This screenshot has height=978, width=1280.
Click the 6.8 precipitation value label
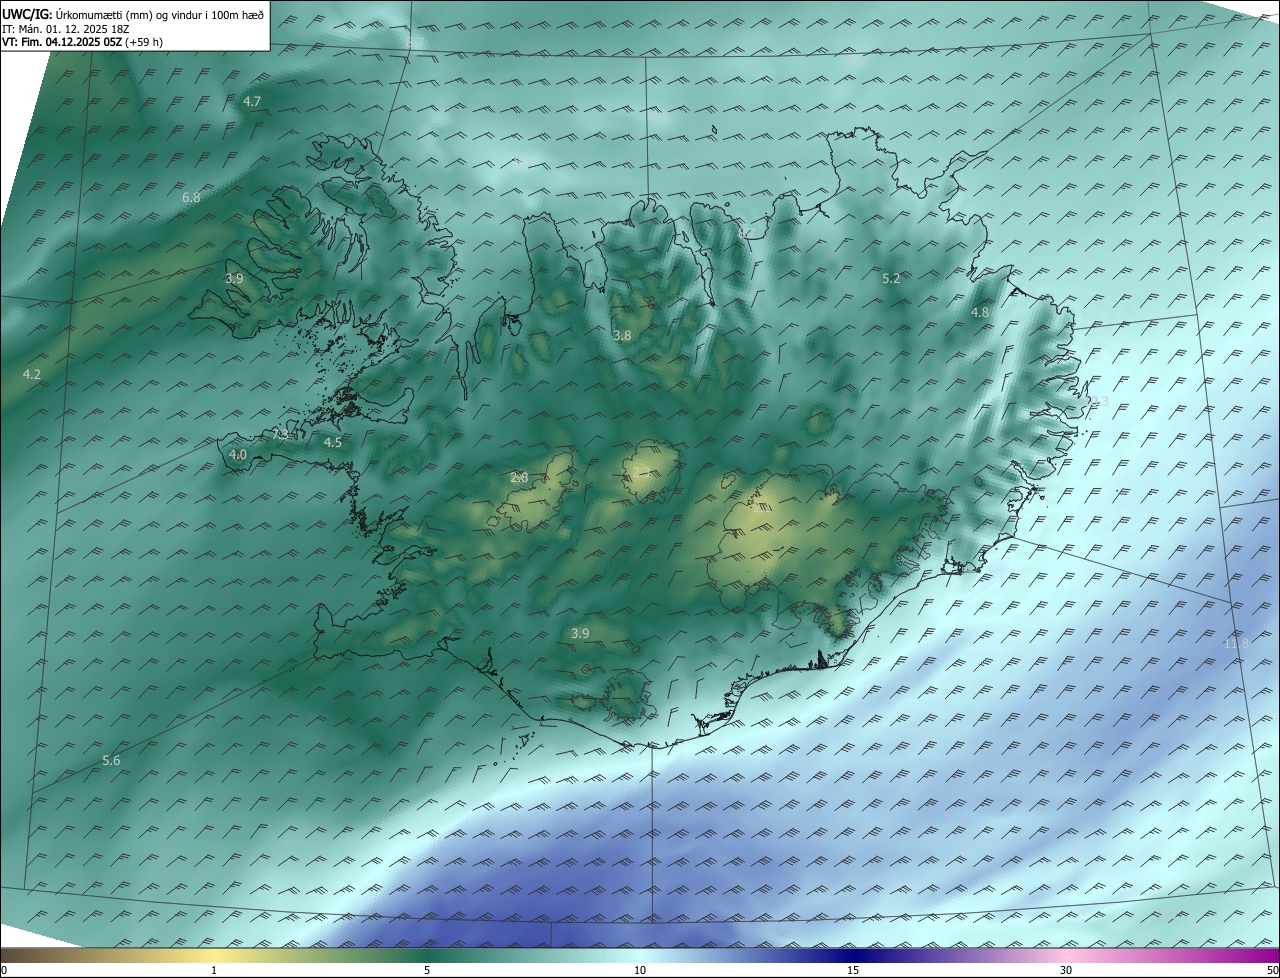click(191, 198)
